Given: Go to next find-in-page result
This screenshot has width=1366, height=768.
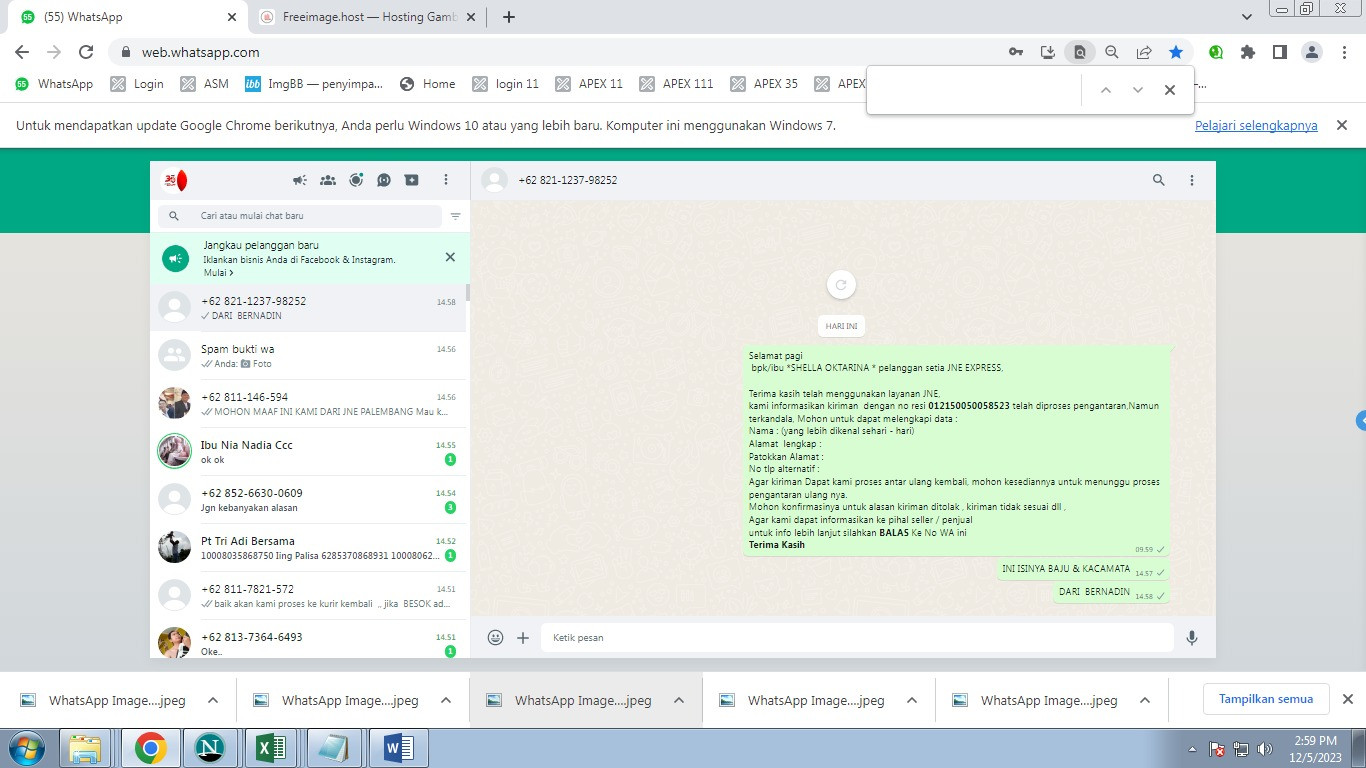Looking at the screenshot, I should 1138,90.
